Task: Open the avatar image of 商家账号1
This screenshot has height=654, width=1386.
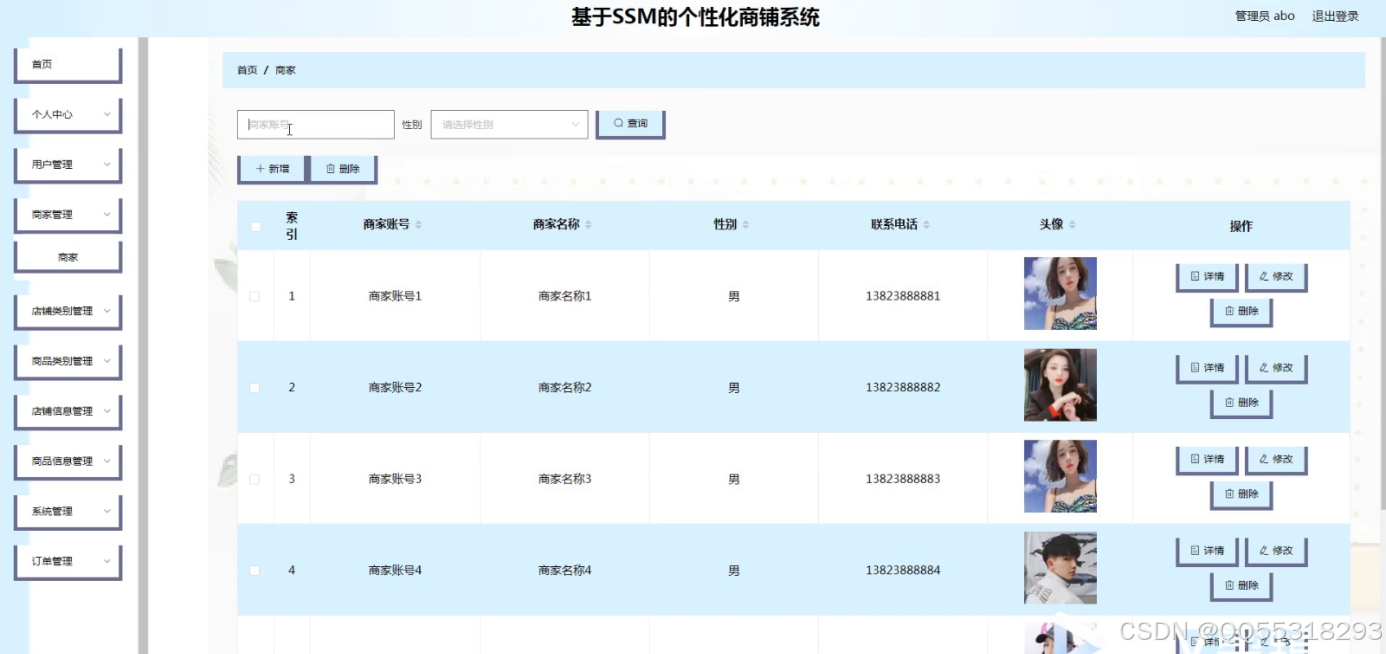Action: point(1060,293)
